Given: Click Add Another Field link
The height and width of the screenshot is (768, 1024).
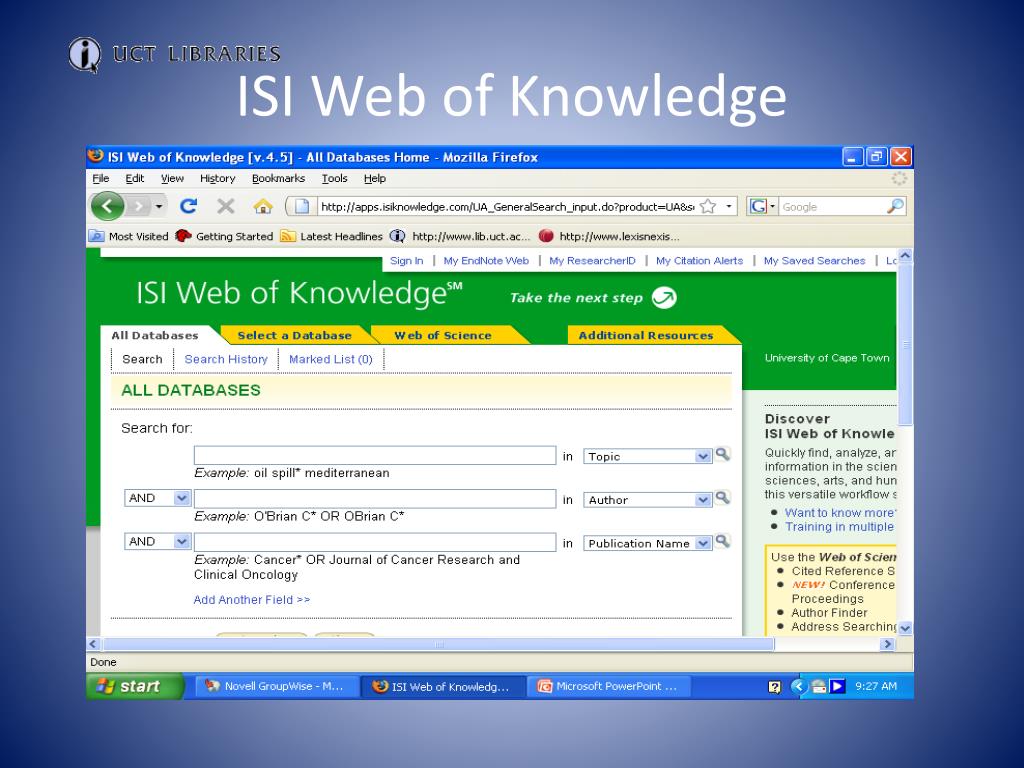Looking at the screenshot, I should tap(251, 600).
